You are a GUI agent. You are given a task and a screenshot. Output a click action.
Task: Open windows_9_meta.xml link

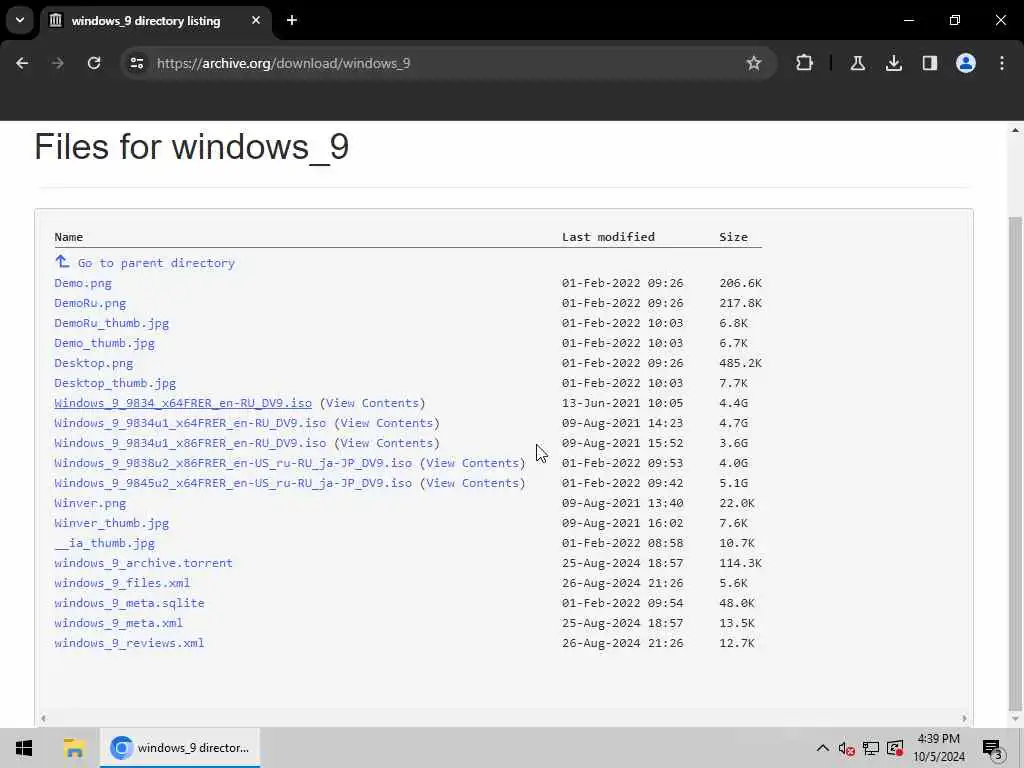pos(118,623)
